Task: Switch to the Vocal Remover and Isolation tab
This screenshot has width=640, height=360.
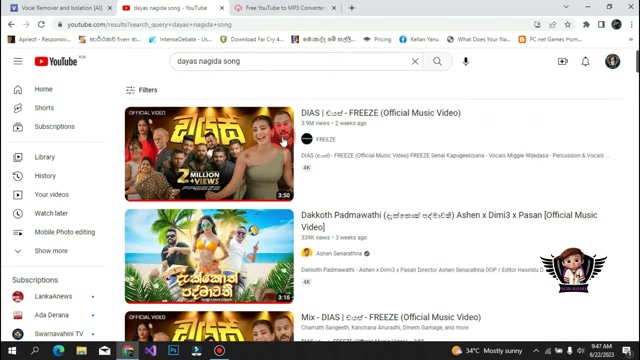Action: coord(61,8)
